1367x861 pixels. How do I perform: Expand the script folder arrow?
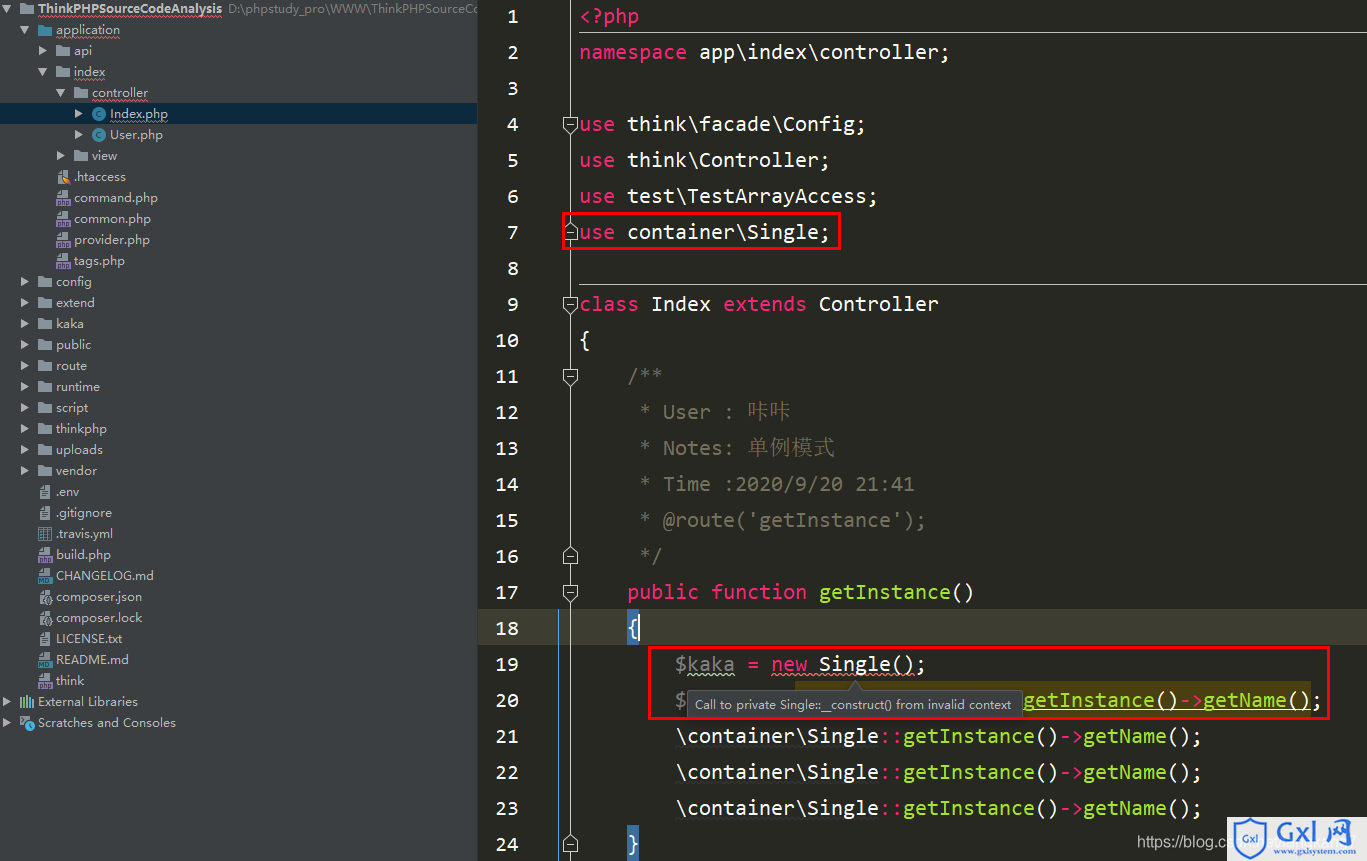pos(25,408)
